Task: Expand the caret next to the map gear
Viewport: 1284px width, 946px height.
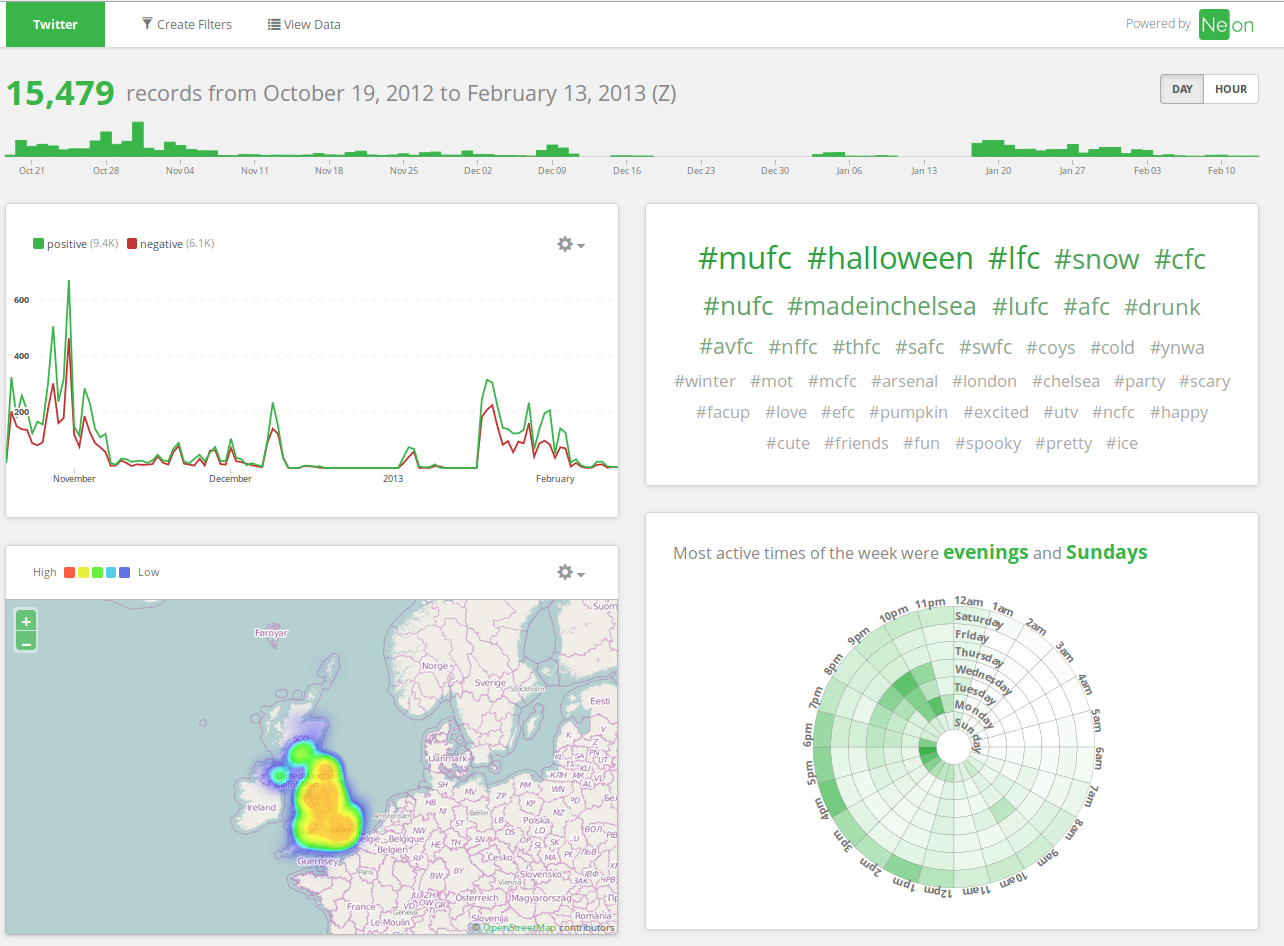Action: point(581,574)
